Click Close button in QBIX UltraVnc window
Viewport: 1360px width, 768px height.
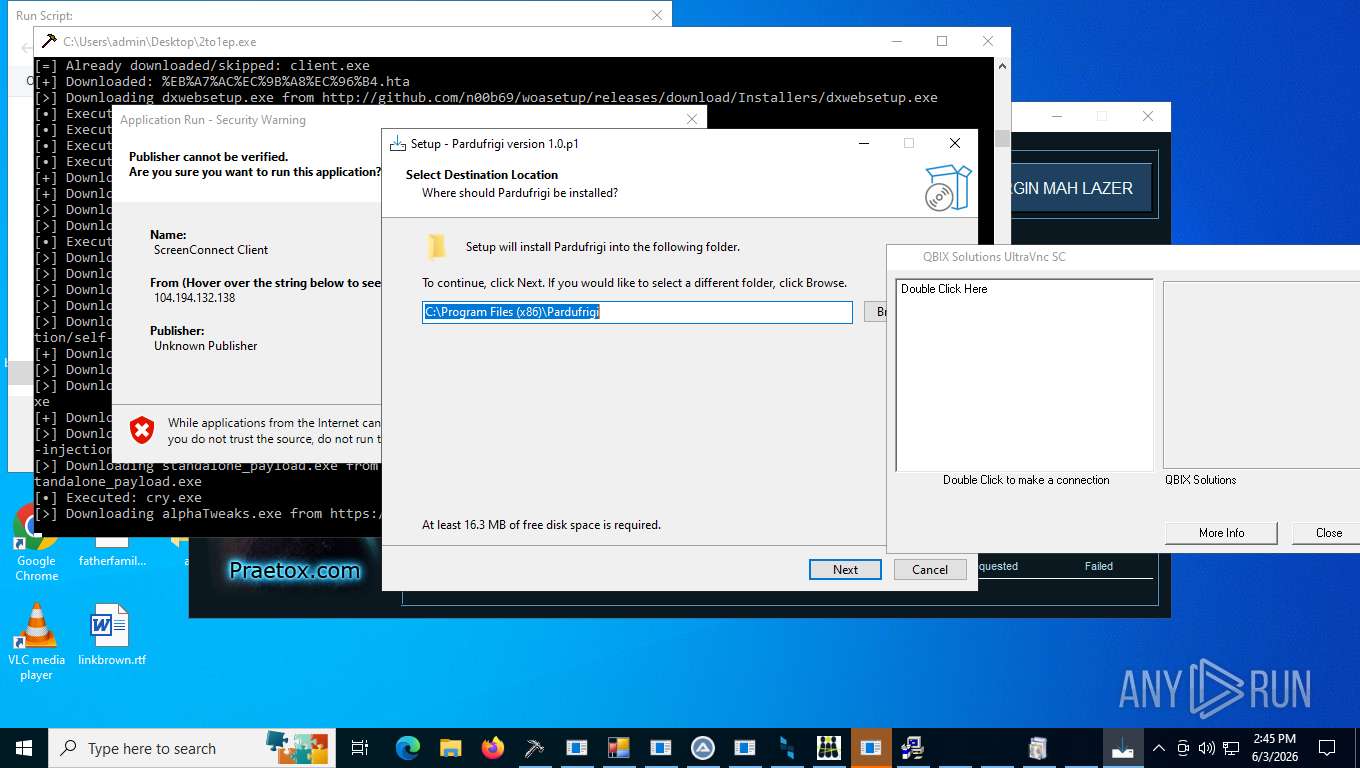pyautogui.click(x=1328, y=533)
